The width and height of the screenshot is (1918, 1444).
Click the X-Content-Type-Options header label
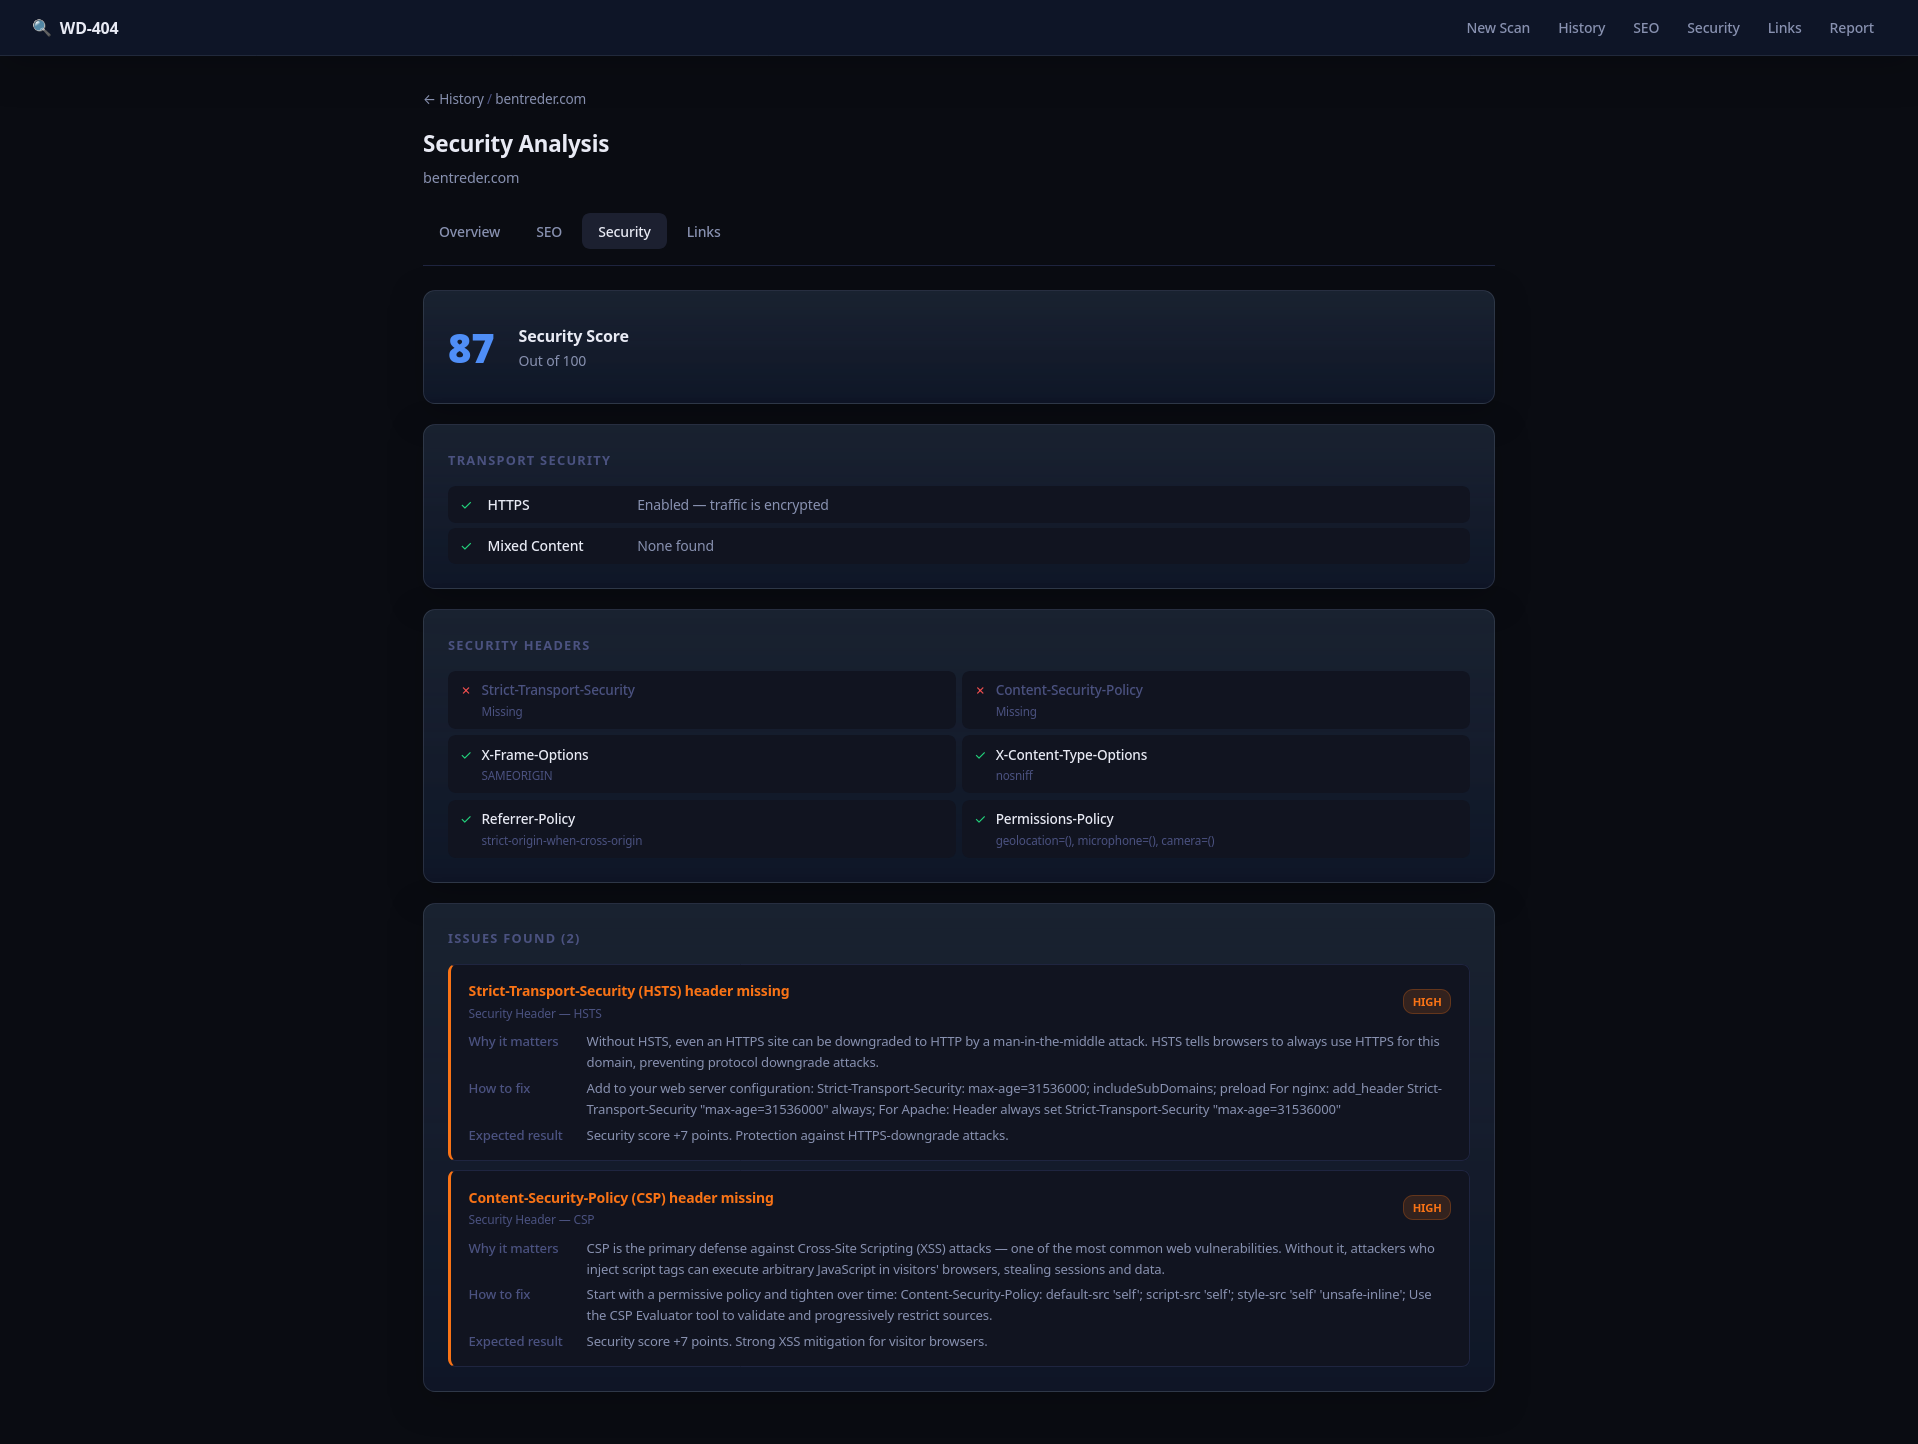1071,755
